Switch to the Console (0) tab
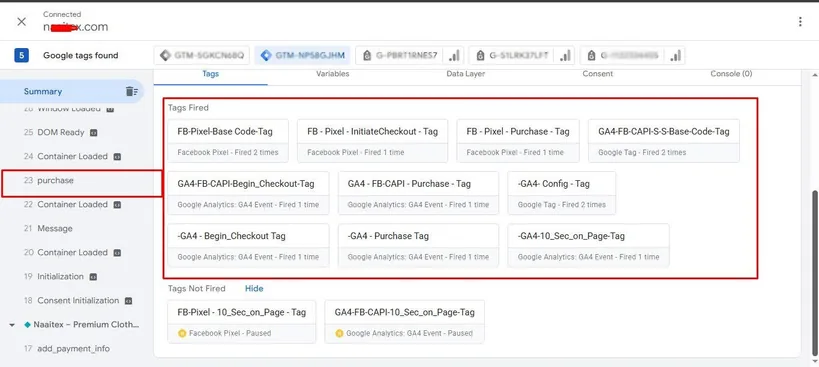The image size is (819, 367). click(731, 74)
